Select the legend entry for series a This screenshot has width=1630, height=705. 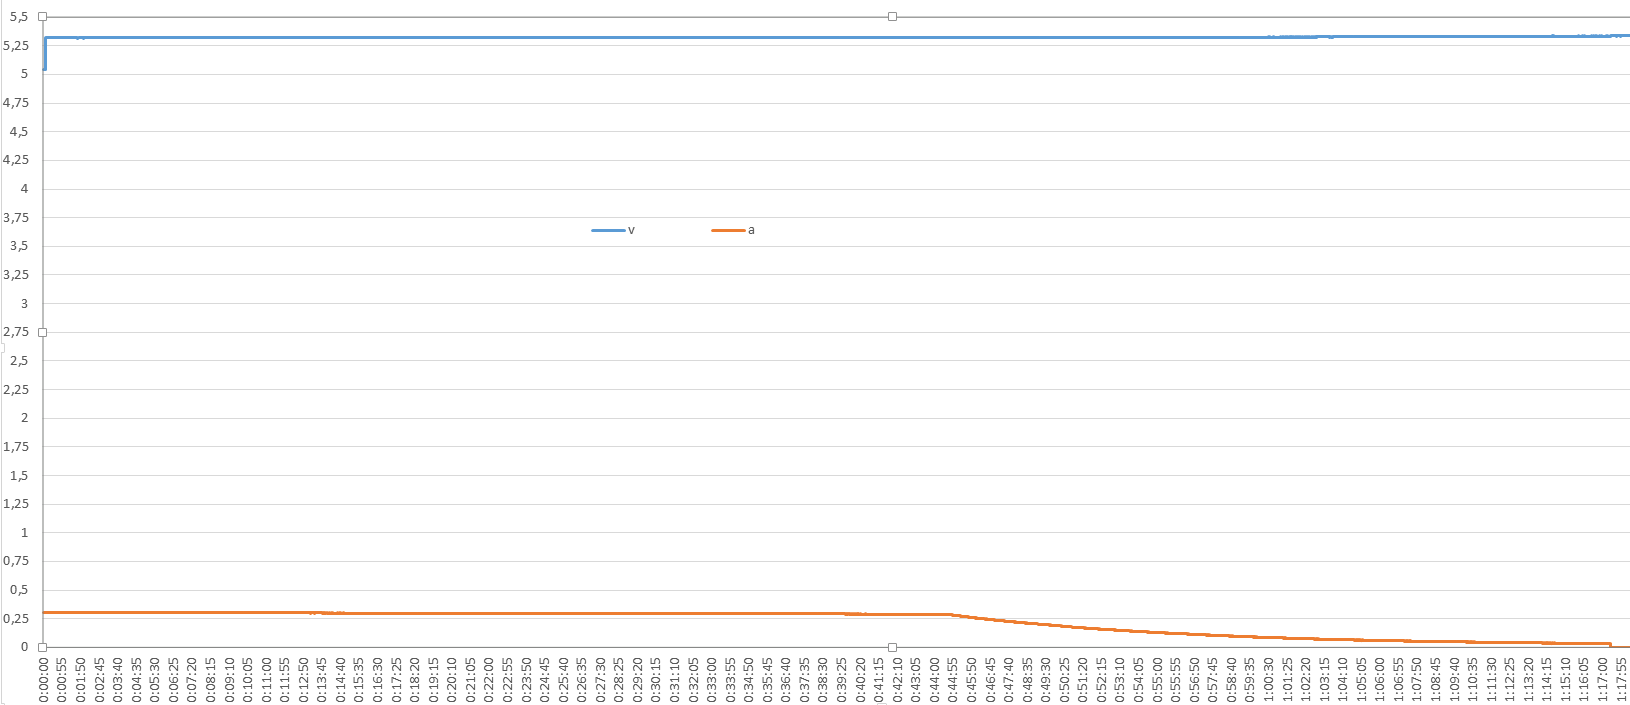point(733,230)
